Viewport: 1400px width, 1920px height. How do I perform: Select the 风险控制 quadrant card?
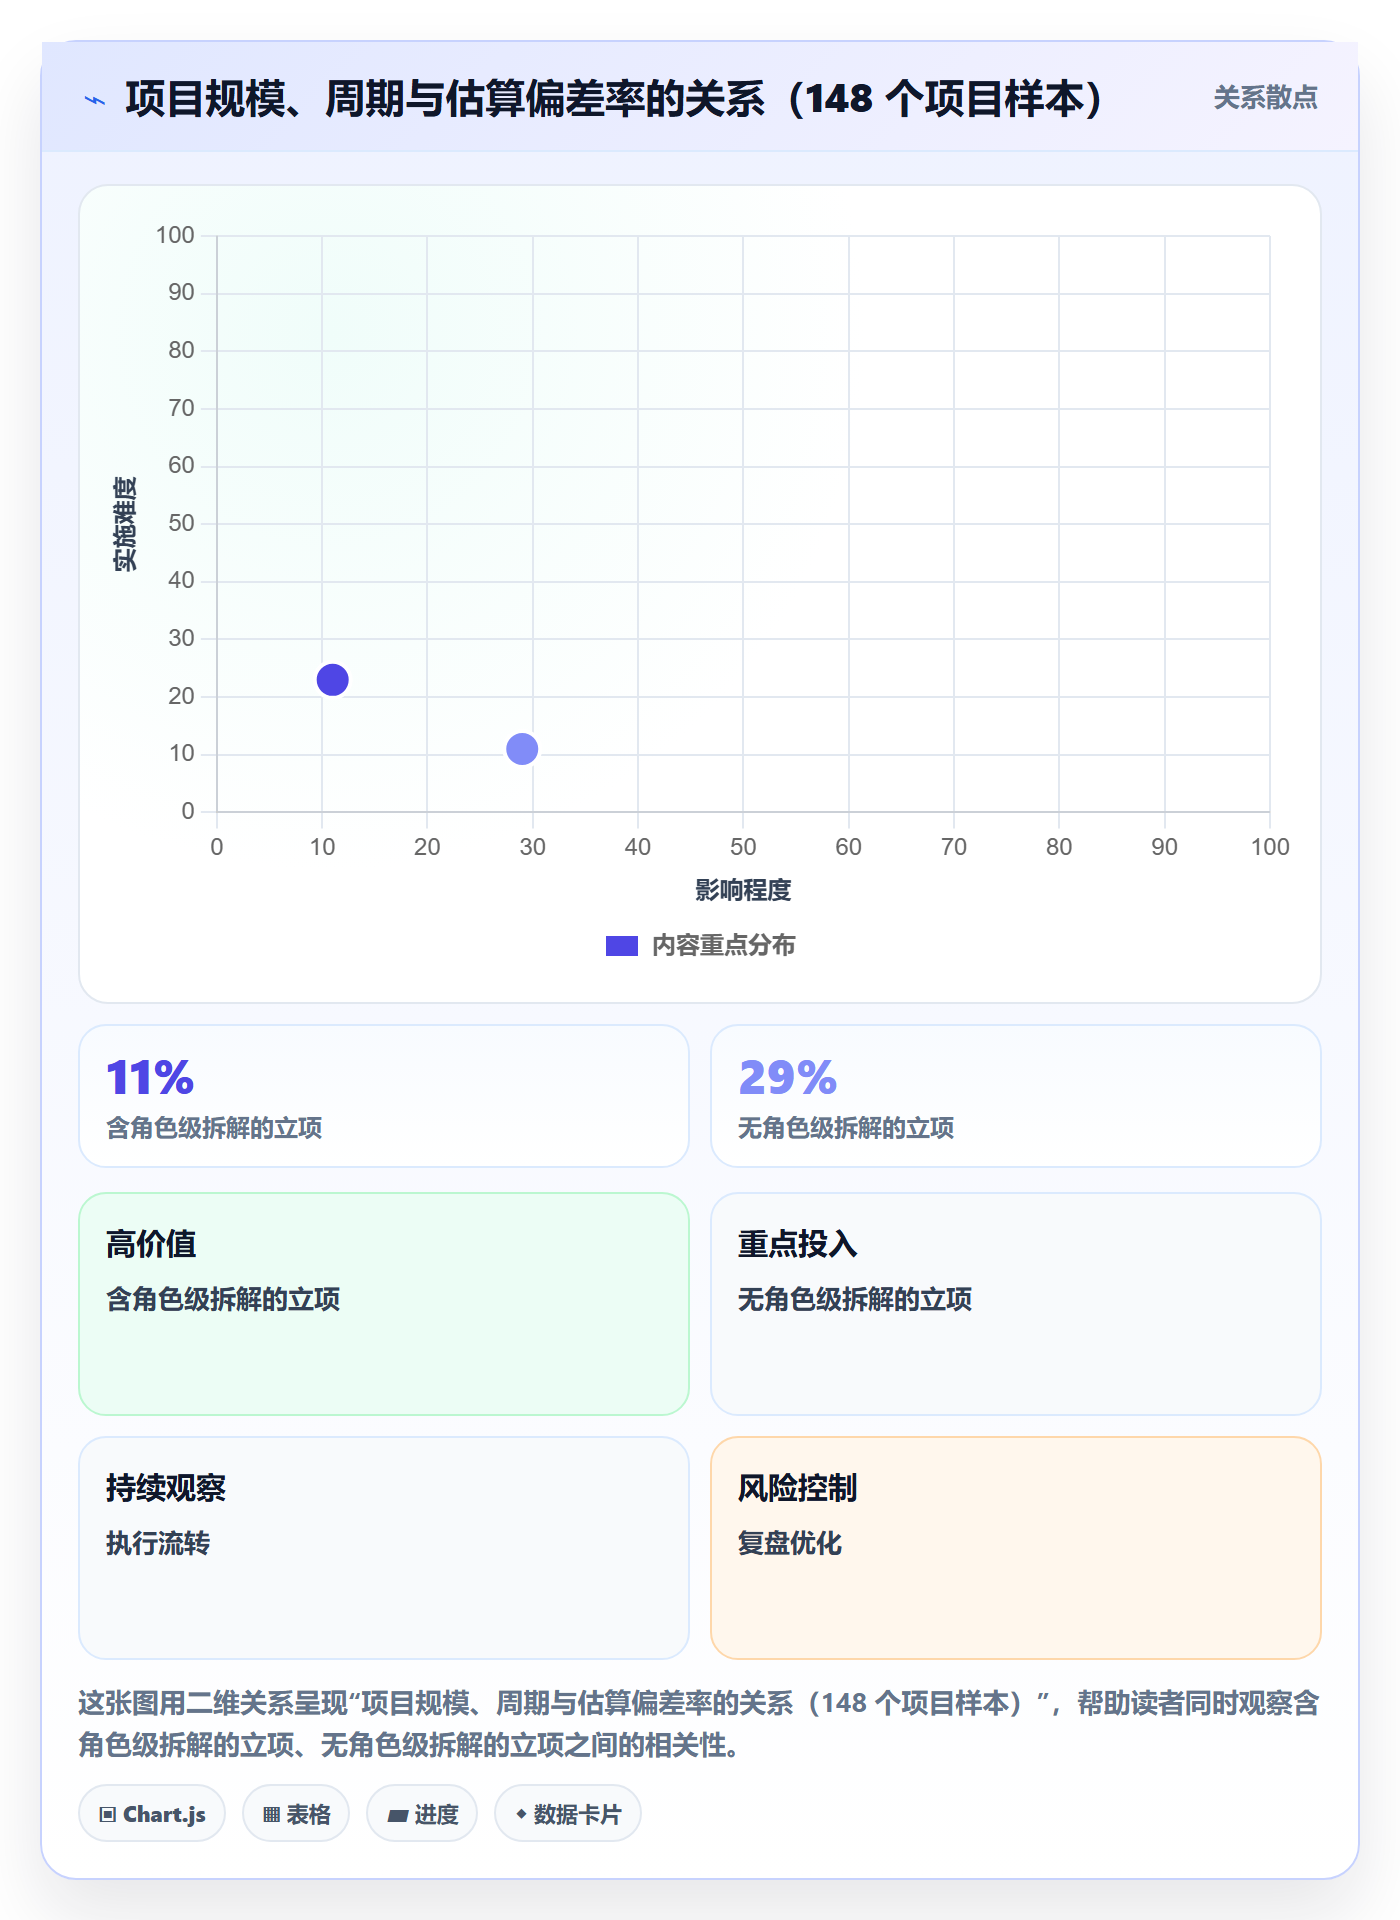(x=1016, y=1548)
